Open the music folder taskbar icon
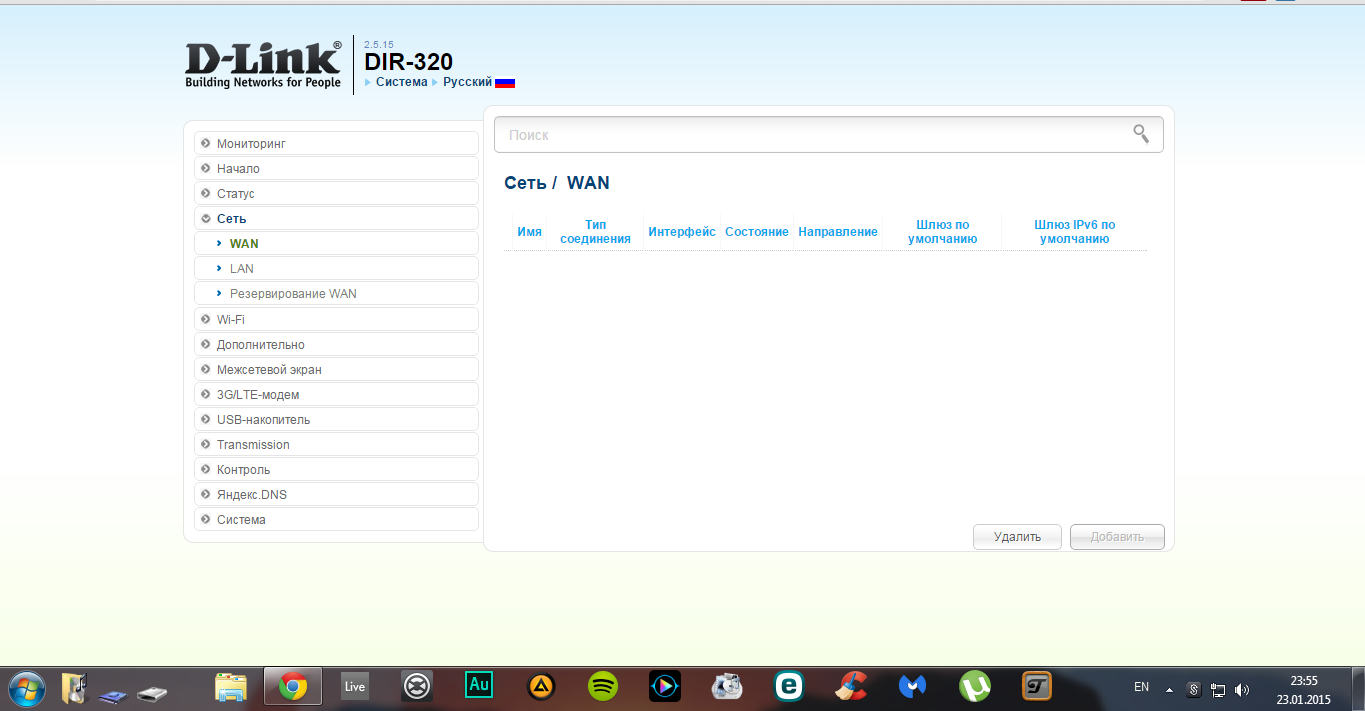Viewport: 1365px width, 711px height. click(x=75, y=687)
